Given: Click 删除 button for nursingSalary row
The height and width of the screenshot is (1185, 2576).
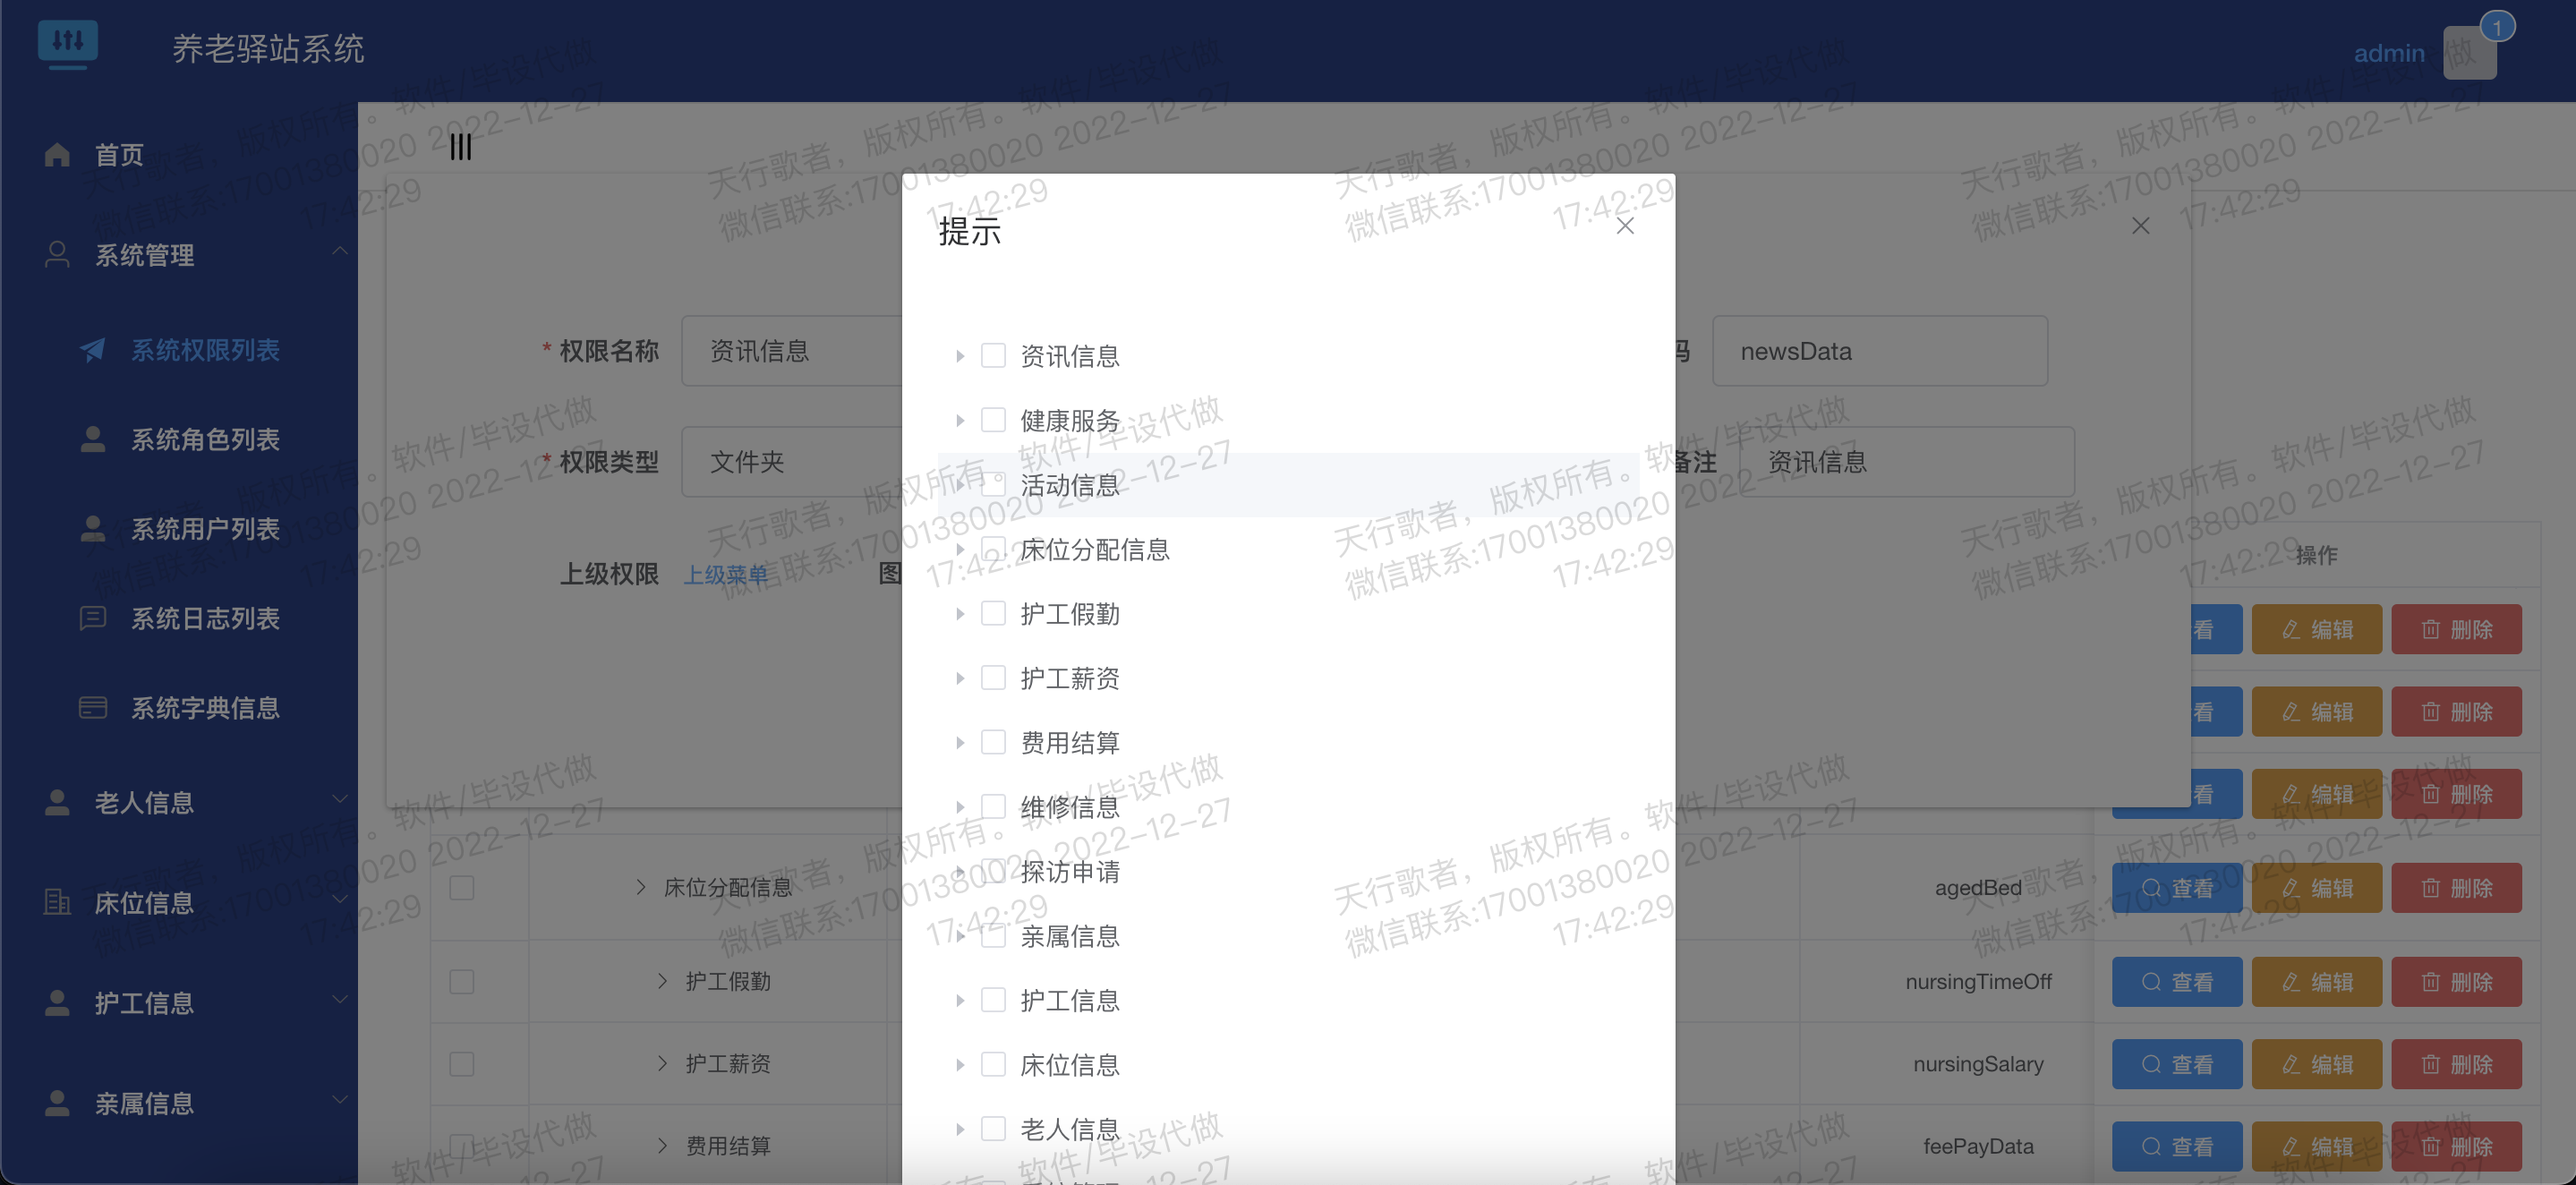Looking at the screenshot, I should pos(2455,1064).
